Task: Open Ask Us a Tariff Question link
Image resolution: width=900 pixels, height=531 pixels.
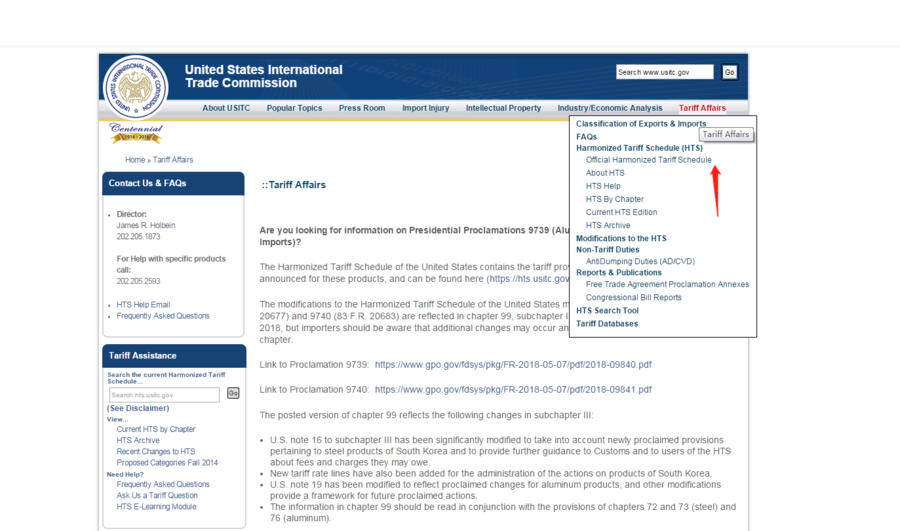Action: click(157, 495)
